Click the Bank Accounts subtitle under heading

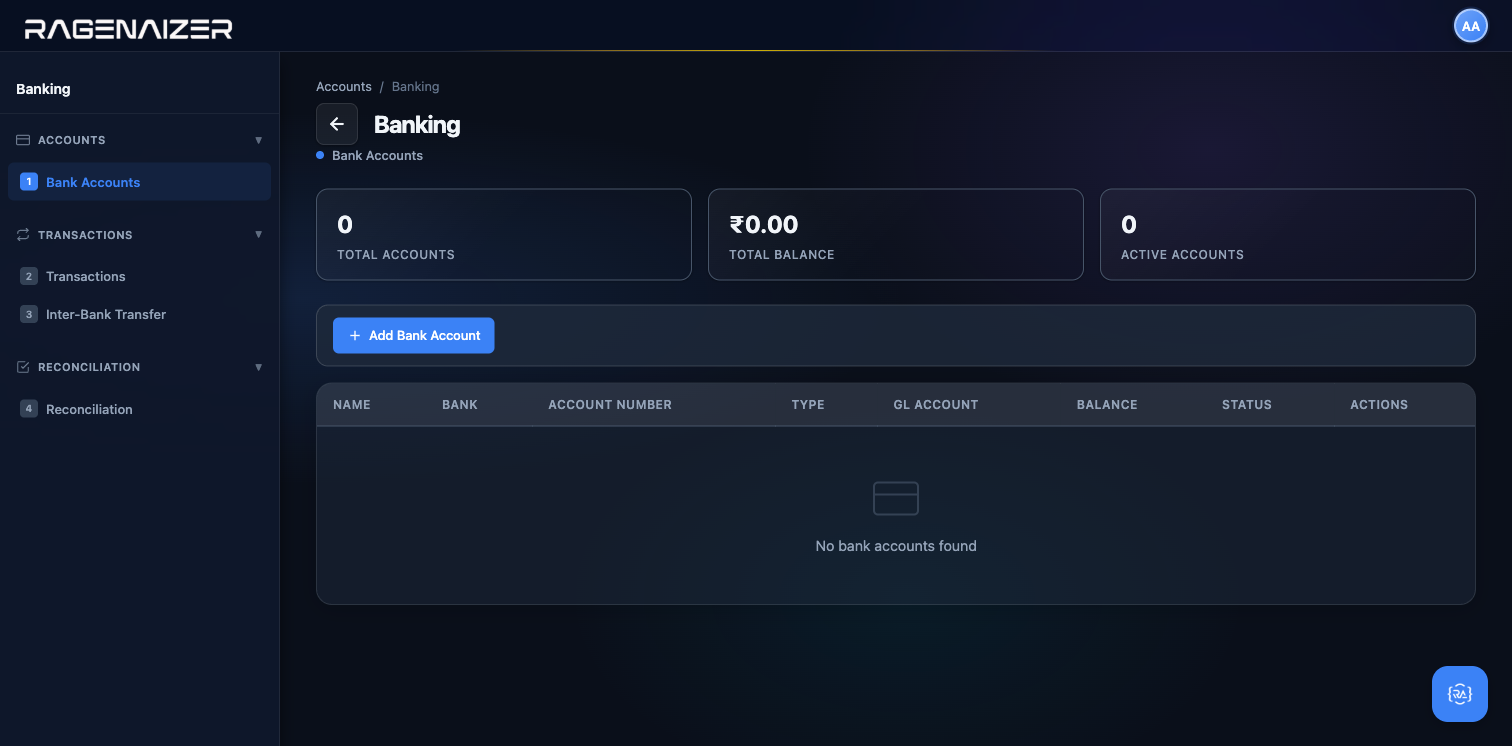click(x=377, y=156)
